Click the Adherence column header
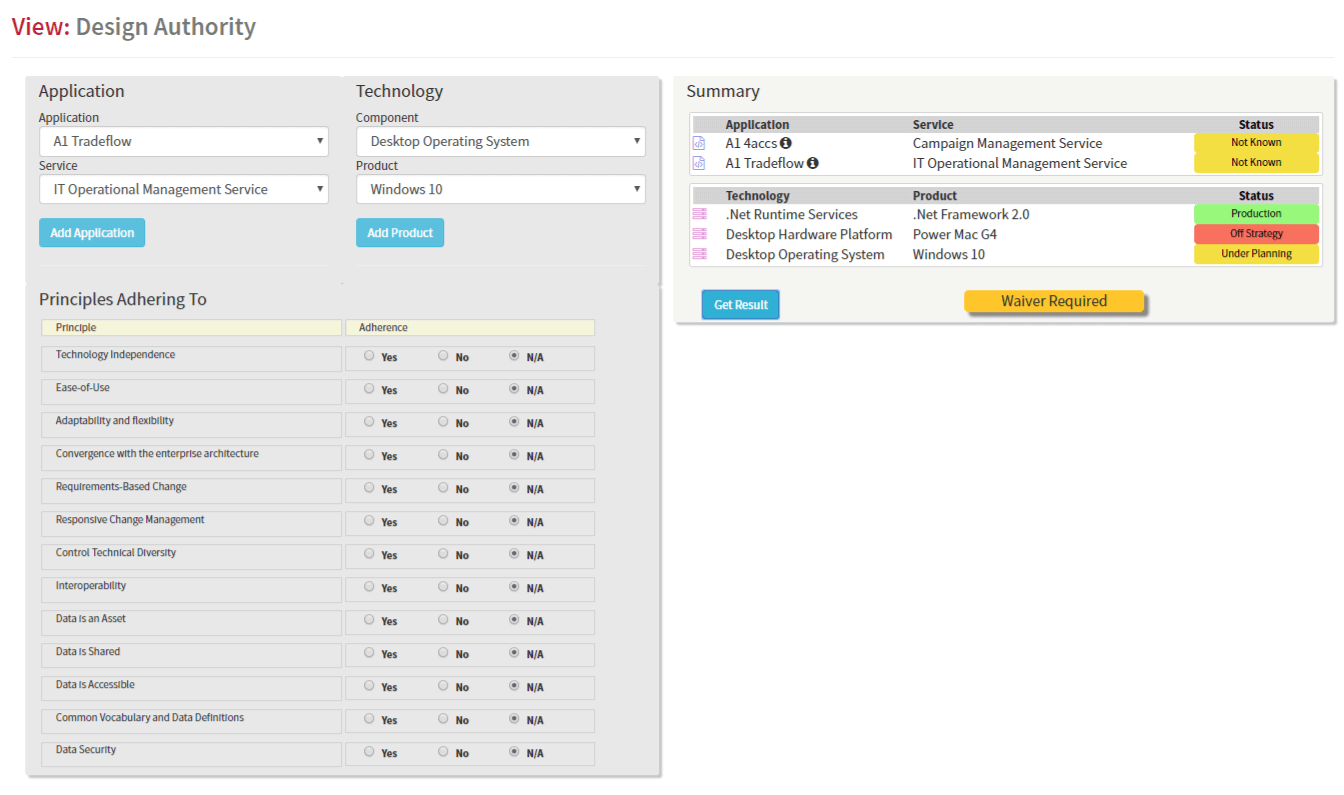Image resolution: width=1344 pixels, height=795 pixels. click(470, 328)
